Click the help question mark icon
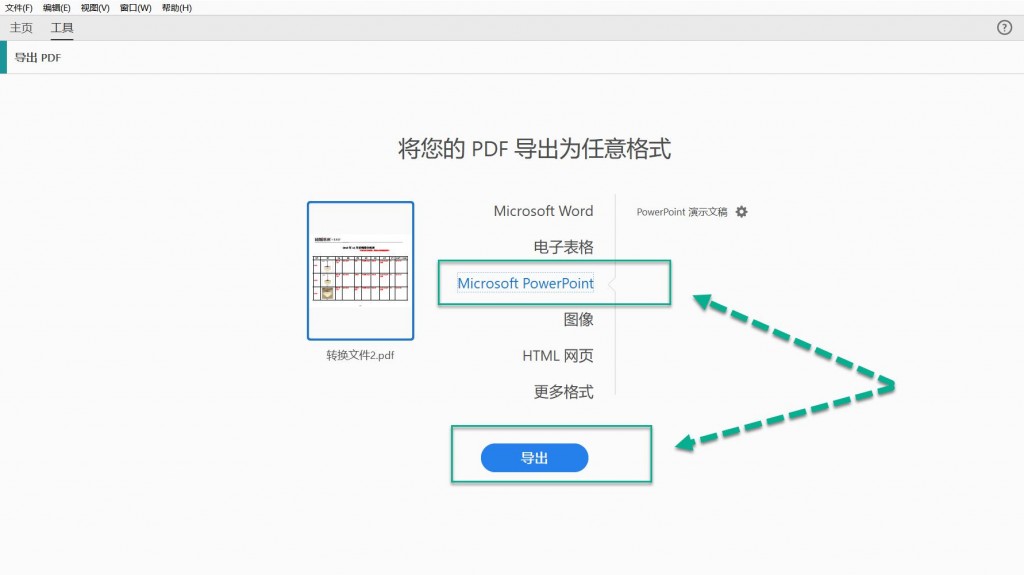The height and width of the screenshot is (575, 1024). 1004,27
